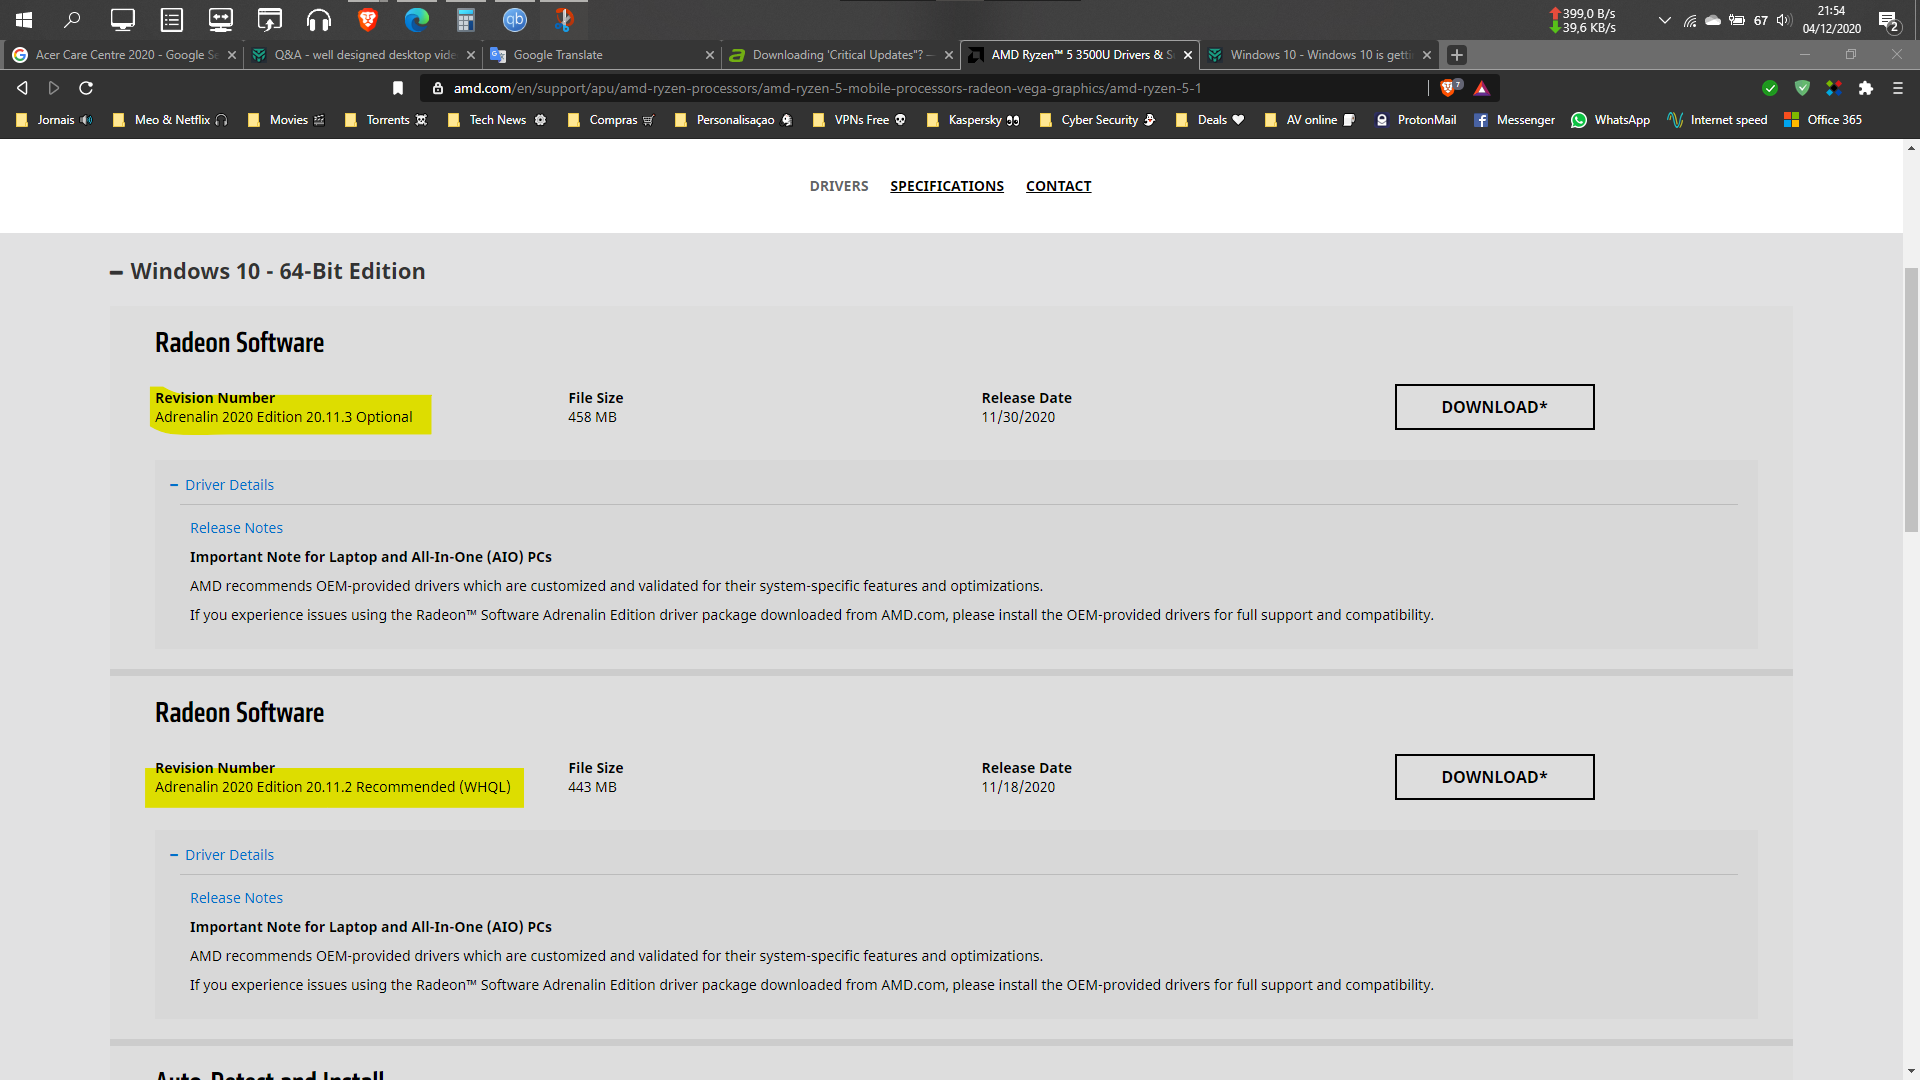Go to the SPECIFICATIONS page tab
Screen dimensions: 1920x1080
point(946,186)
